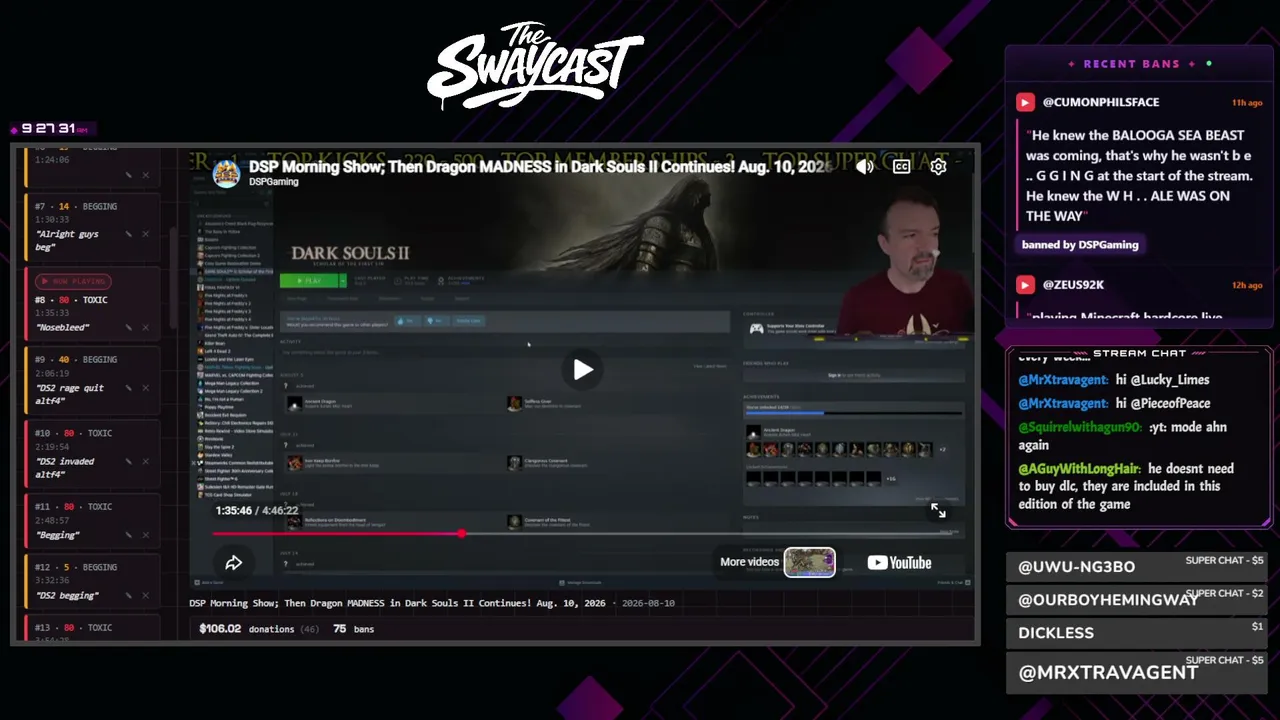Click the video title in the player header

click(540, 166)
